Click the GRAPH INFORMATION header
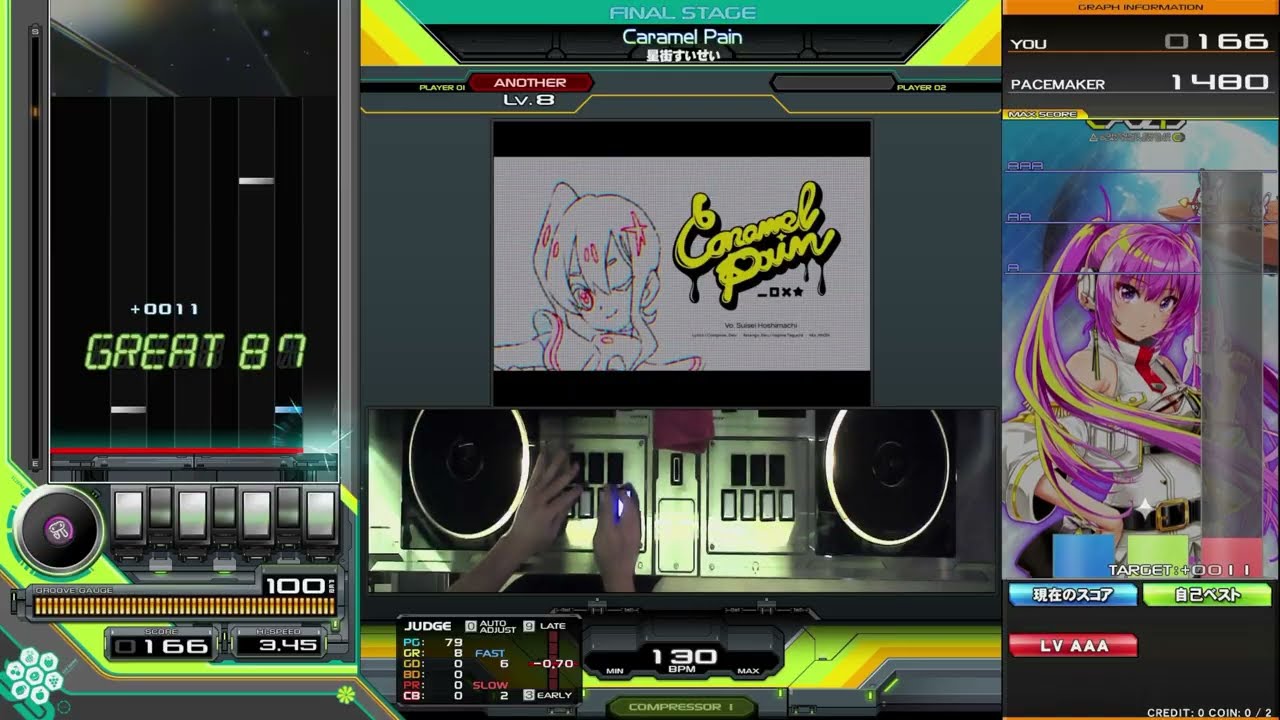 1141,7
